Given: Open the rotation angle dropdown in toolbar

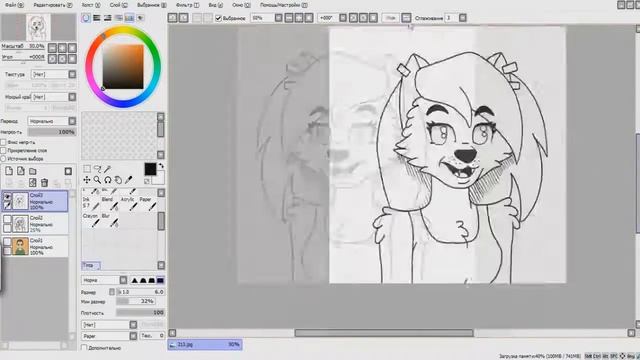Looking at the screenshot, I should click(343, 18).
